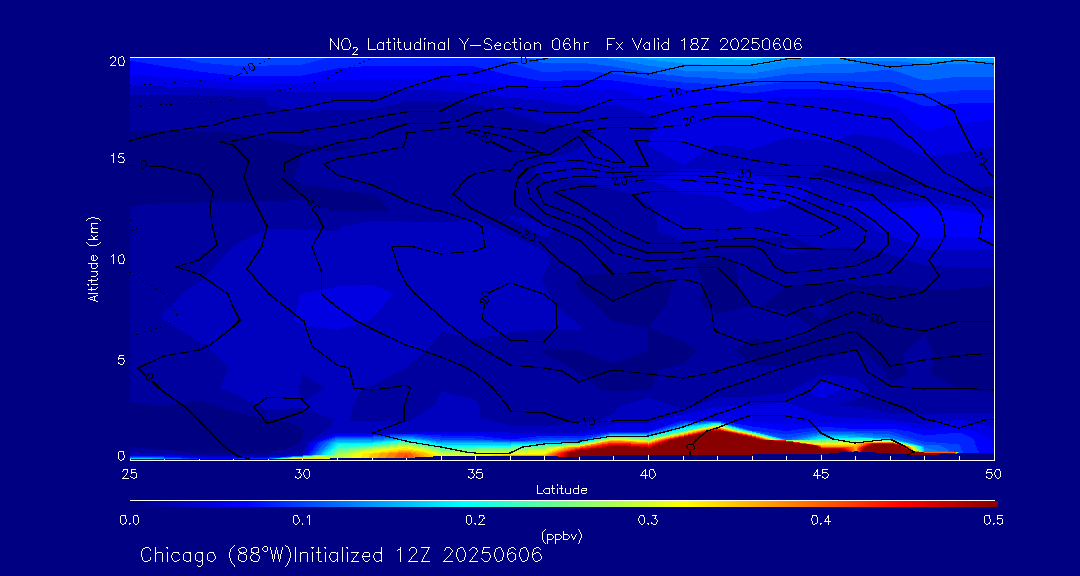The image size is (1080, 576).
Task: Click latitude tick label 50
Action: (x=994, y=474)
